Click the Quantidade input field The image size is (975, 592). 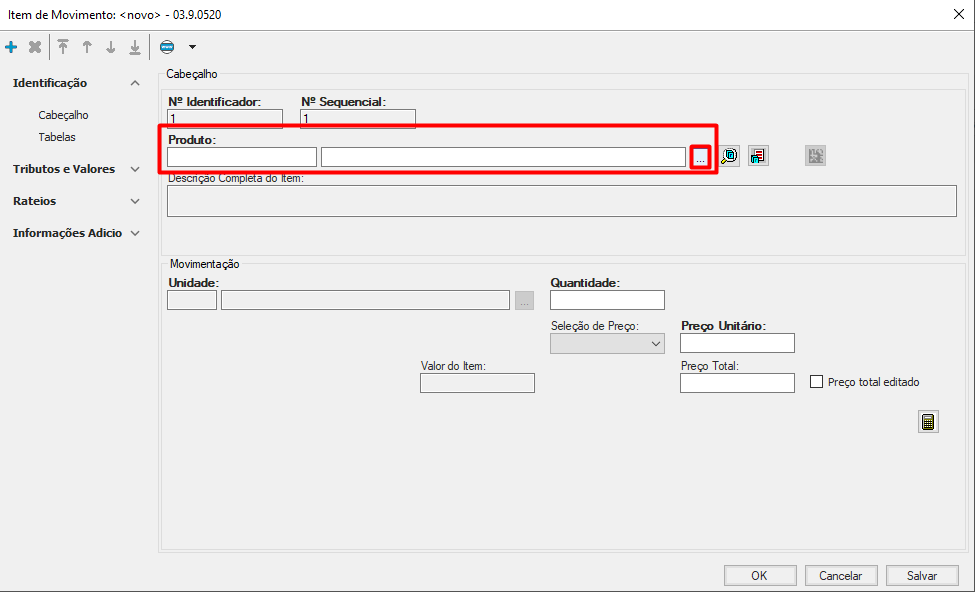coord(607,300)
